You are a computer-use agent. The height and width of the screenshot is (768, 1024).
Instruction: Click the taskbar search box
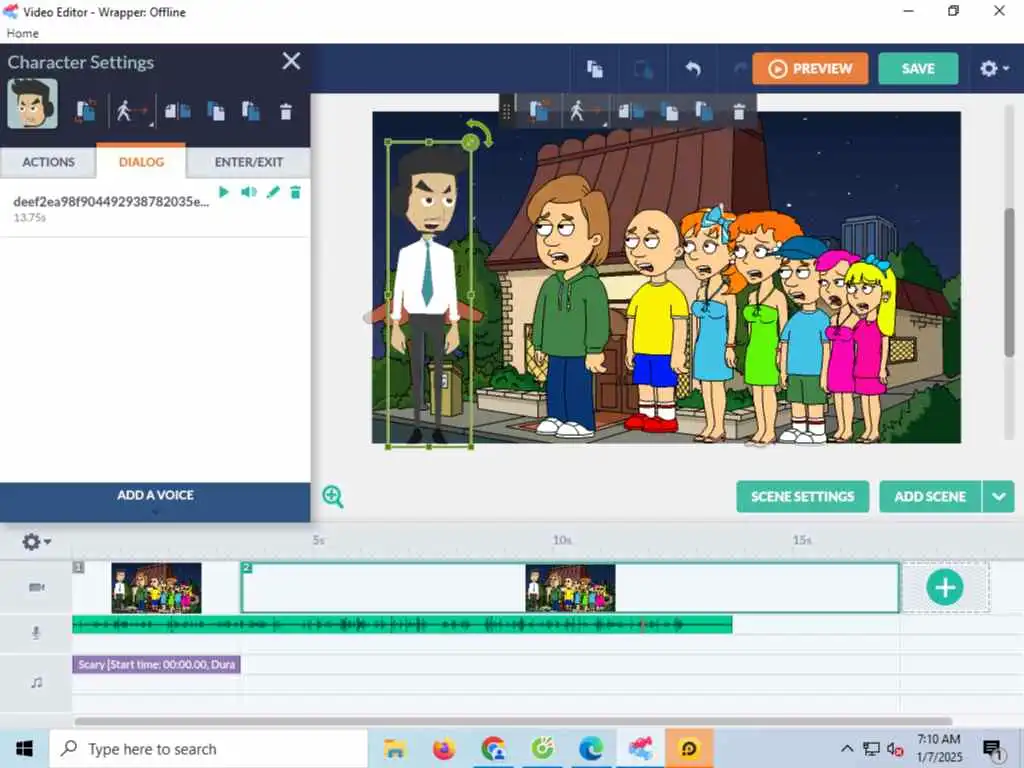coord(209,748)
